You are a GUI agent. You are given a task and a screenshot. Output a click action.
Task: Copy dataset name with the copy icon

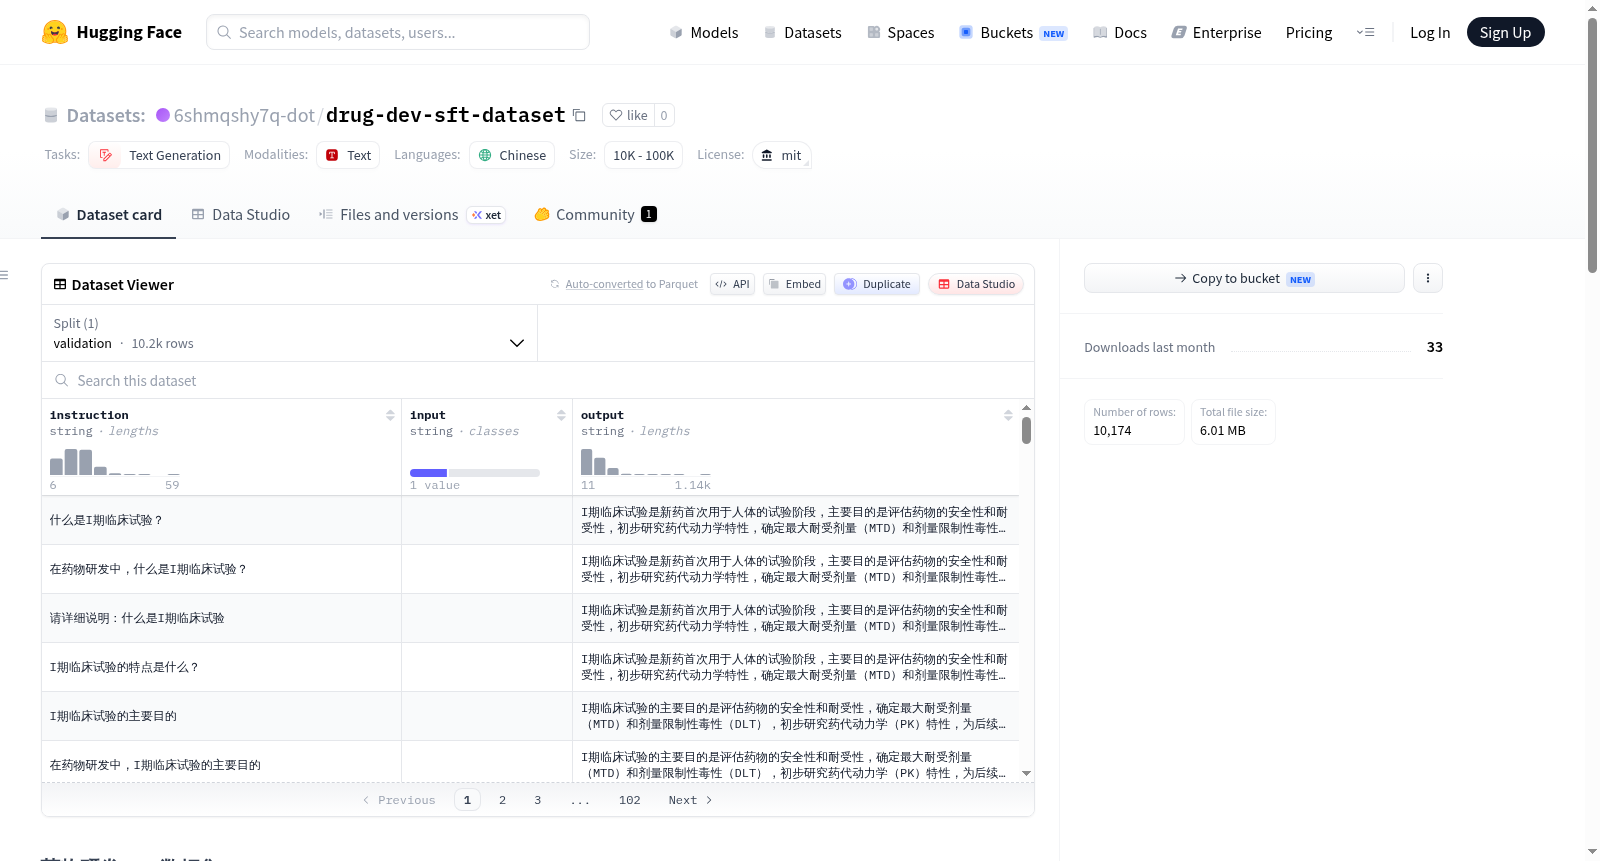point(579,115)
